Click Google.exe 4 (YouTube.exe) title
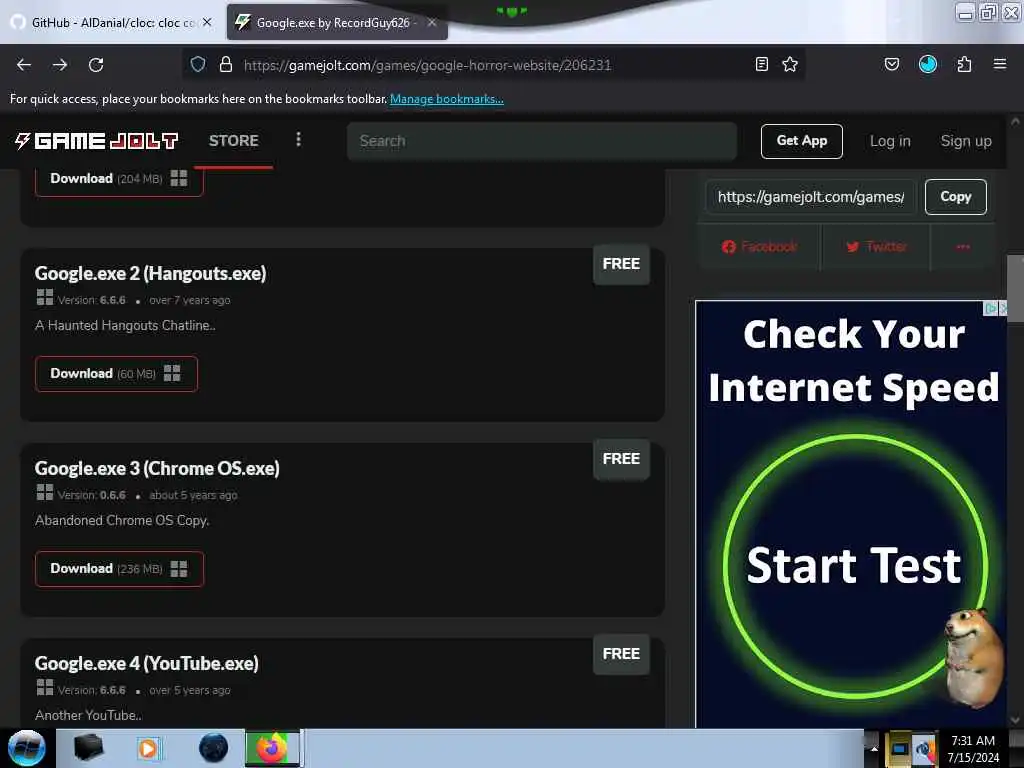This screenshot has height=768, width=1024. coord(146,664)
